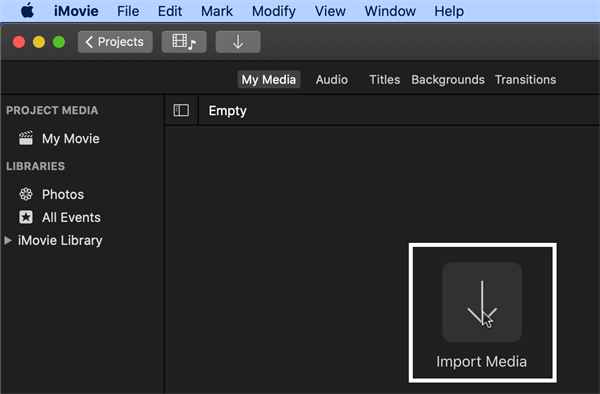Click the Import Media label
600x394 pixels.
click(481, 361)
